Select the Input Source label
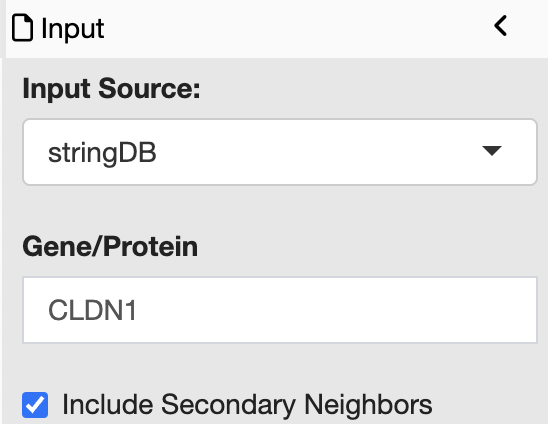This screenshot has width=548, height=424. tap(111, 89)
